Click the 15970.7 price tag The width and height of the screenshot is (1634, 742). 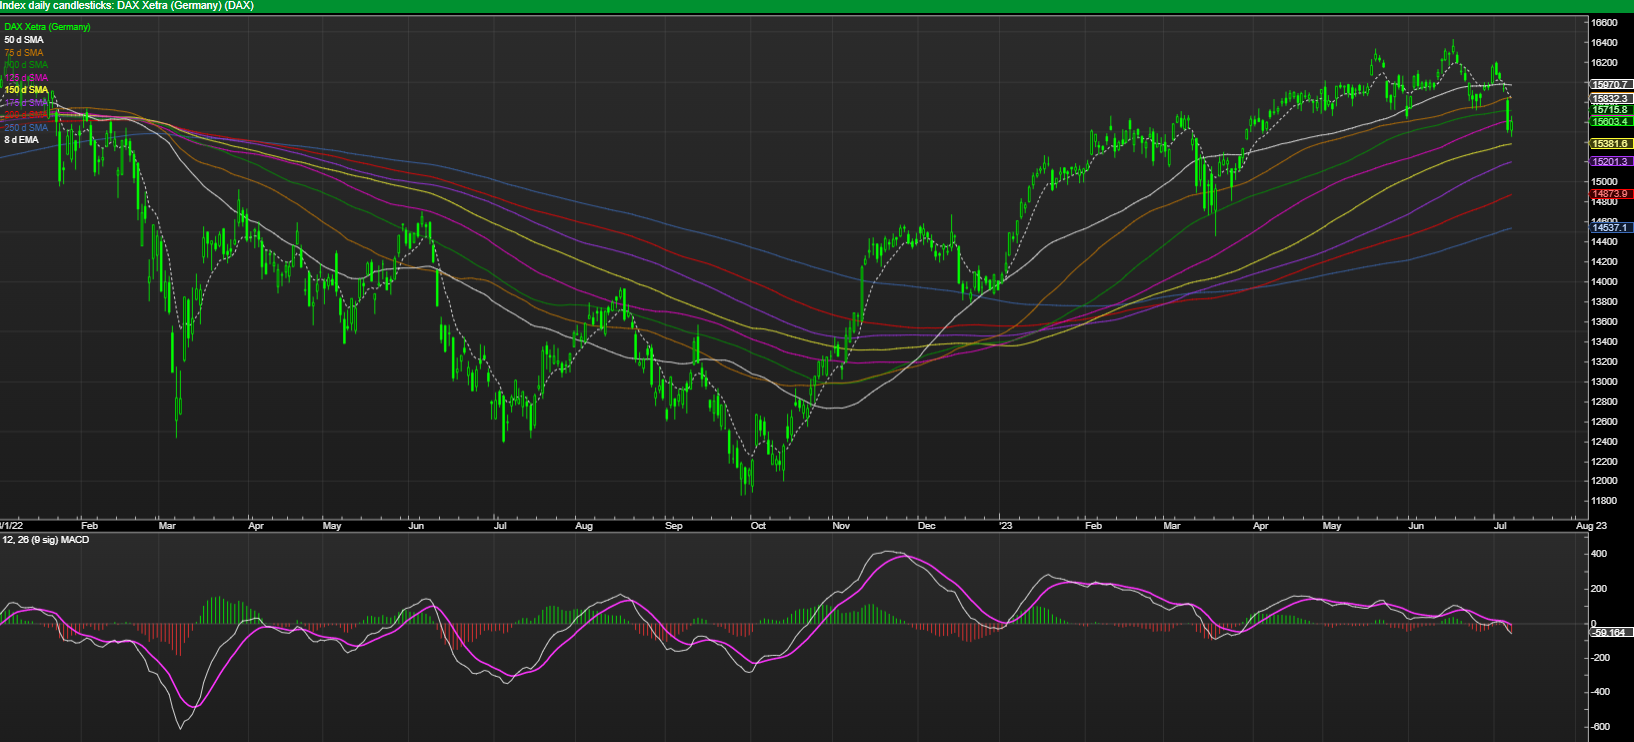pyautogui.click(x=1610, y=85)
